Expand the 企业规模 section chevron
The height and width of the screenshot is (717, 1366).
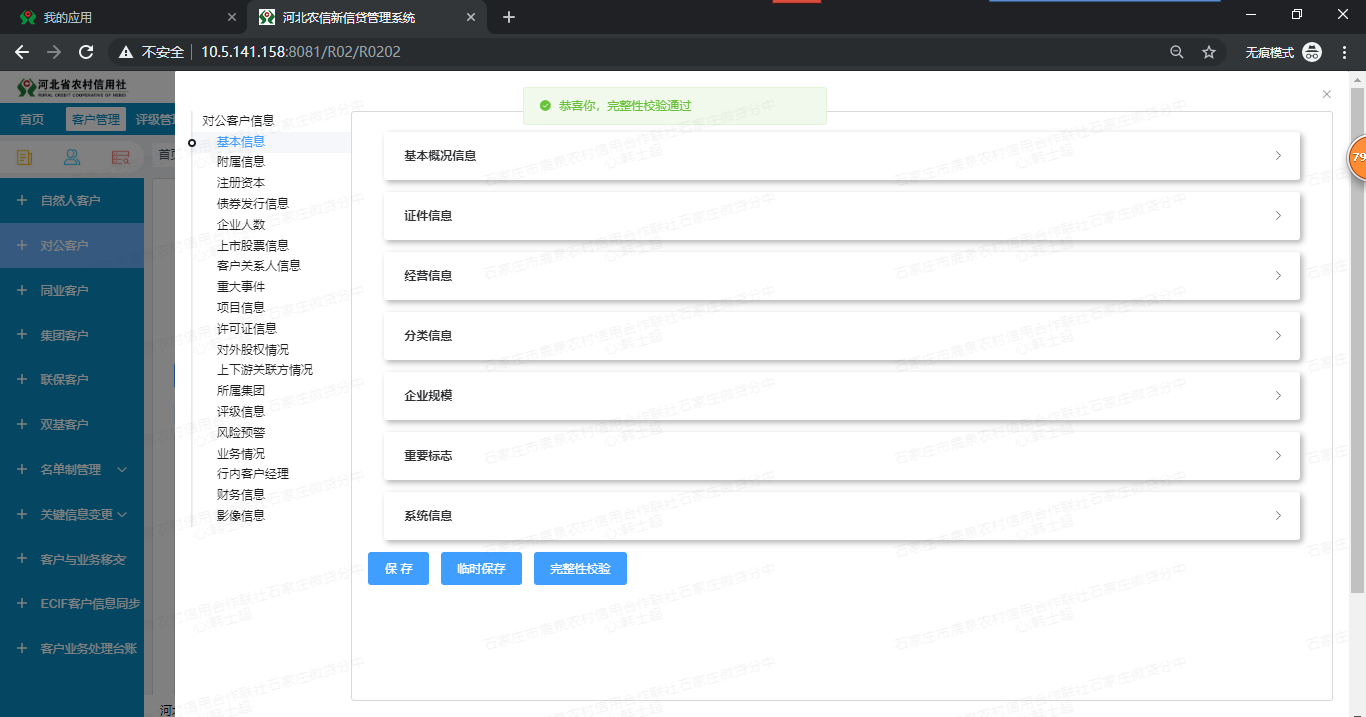coord(1278,396)
